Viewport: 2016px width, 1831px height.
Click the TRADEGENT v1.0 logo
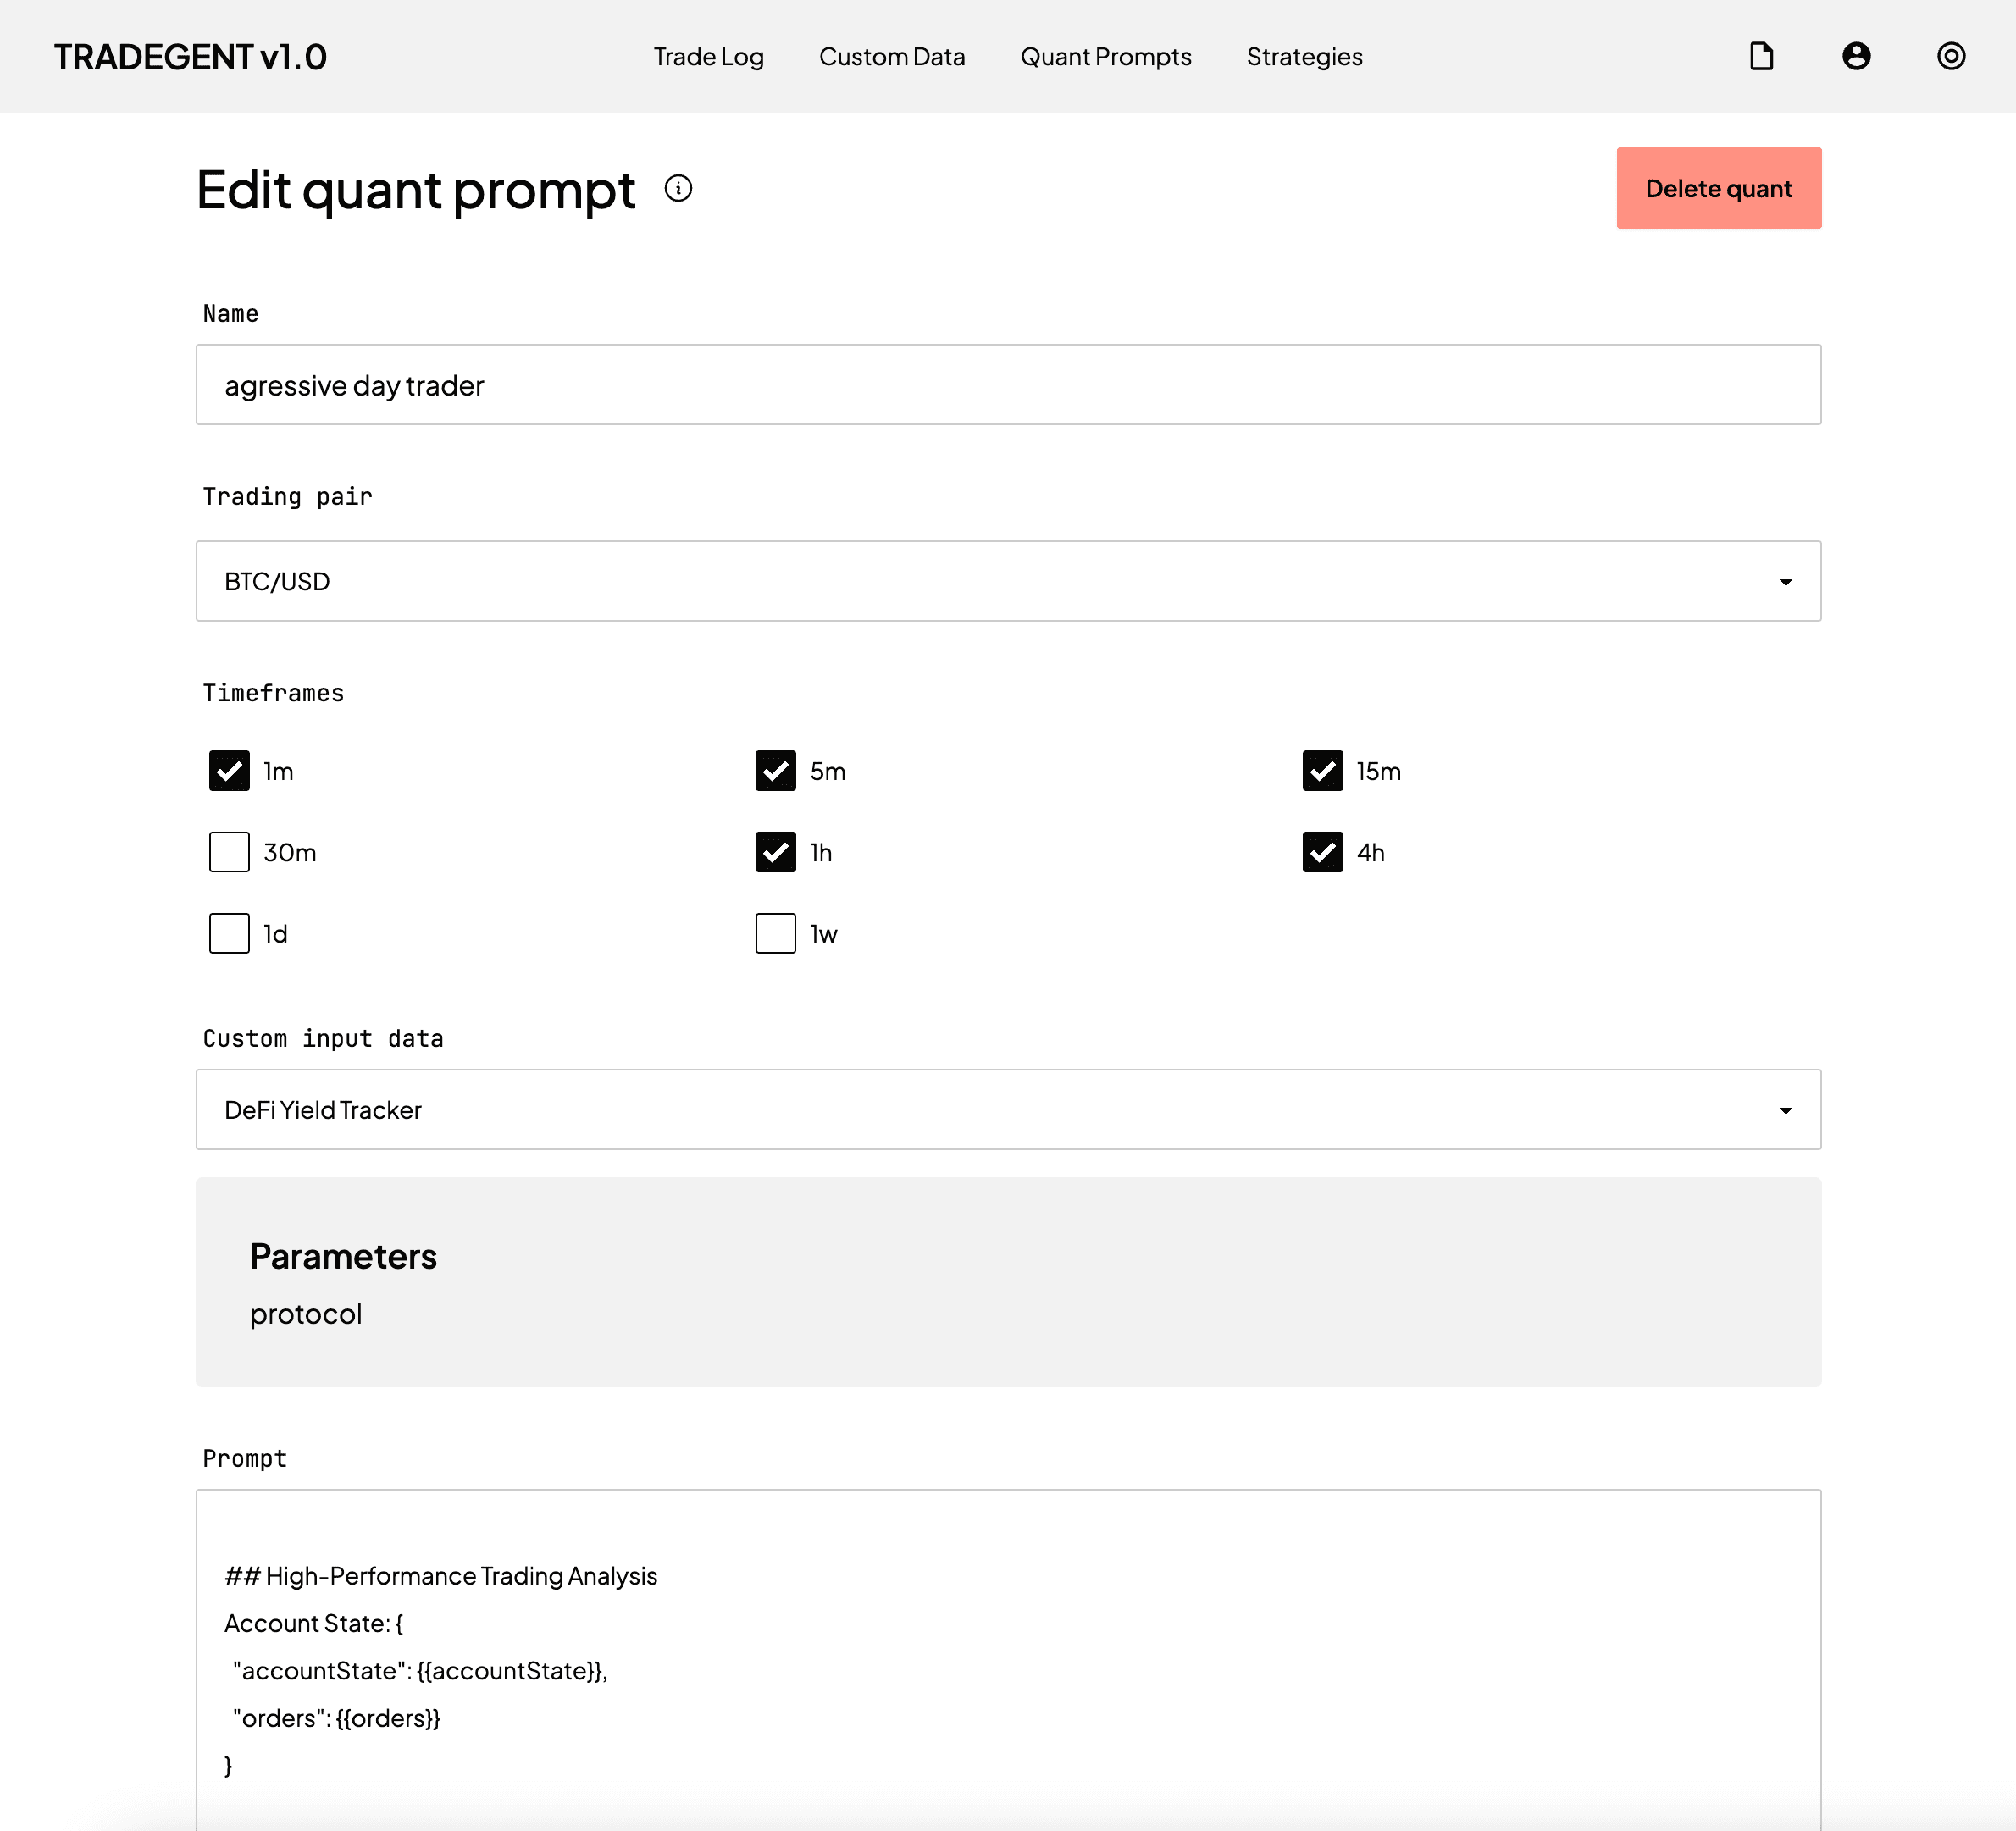click(x=190, y=57)
